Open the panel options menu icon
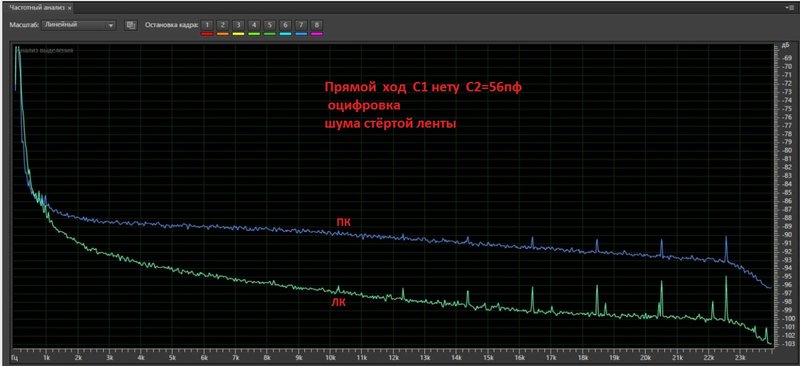This screenshot has width=800, height=366. 790,8
